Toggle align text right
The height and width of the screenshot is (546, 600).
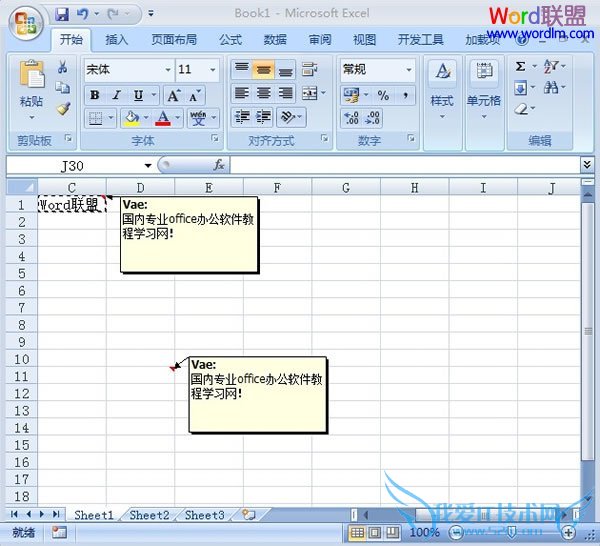point(285,93)
